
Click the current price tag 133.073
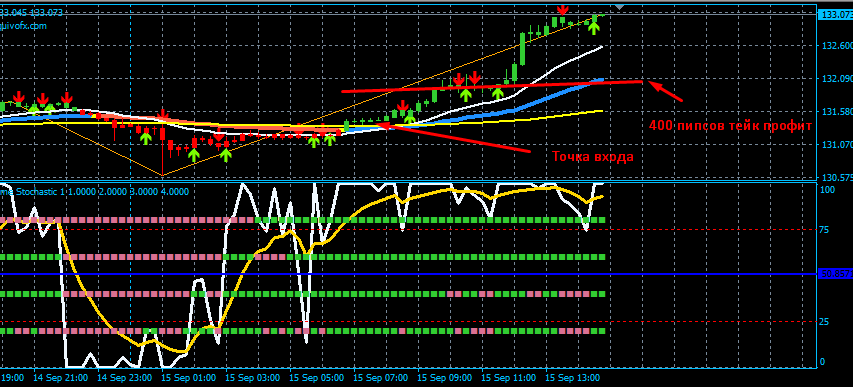[836, 15]
